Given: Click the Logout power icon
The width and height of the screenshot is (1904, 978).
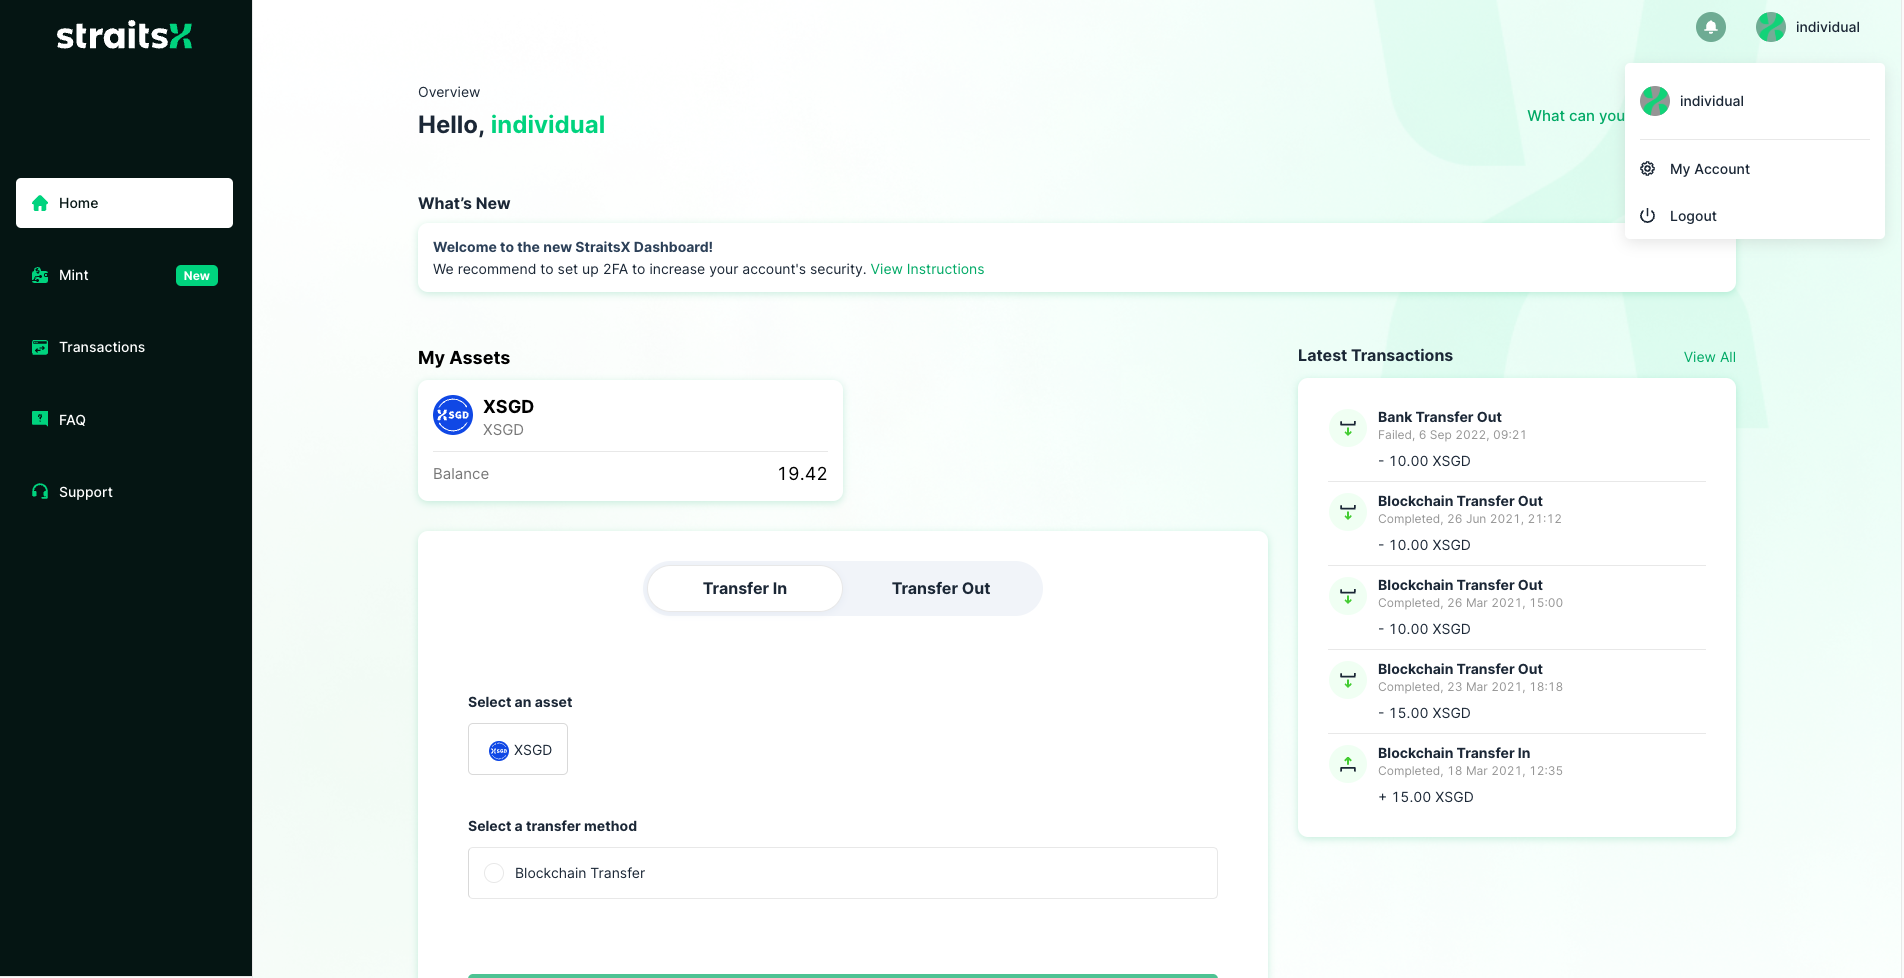Looking at the screenshot, I should coord(1648,216).
